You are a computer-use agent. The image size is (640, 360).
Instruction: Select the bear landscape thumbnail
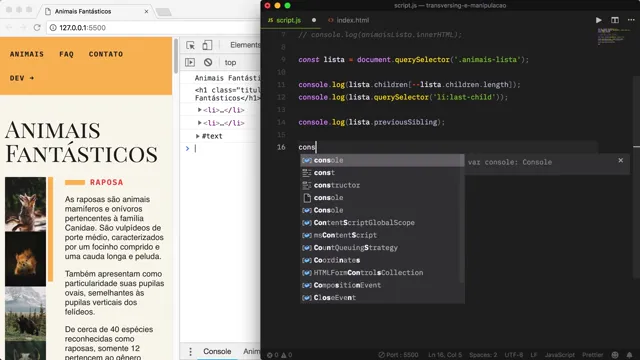point(25,313)
